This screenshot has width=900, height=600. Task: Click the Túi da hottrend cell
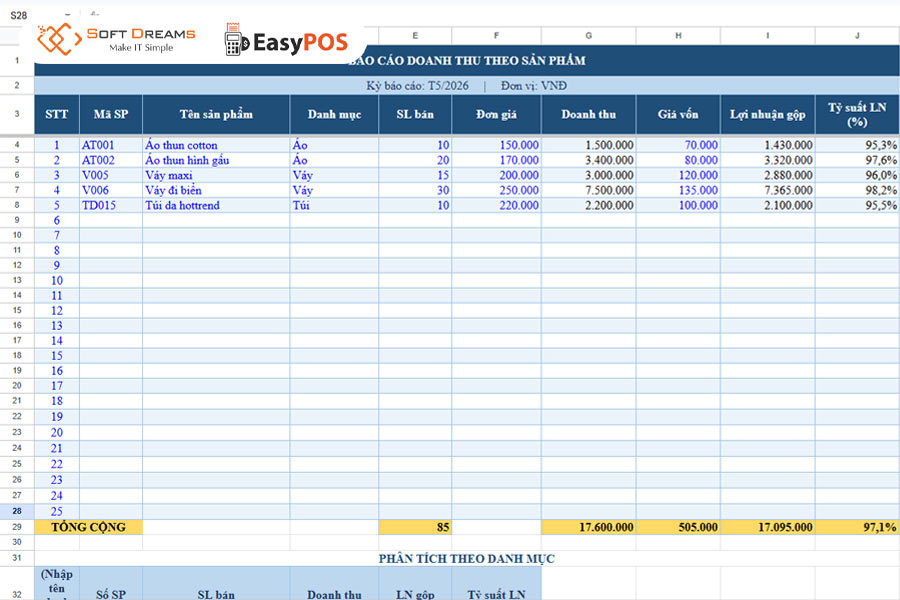click(216, 205)
